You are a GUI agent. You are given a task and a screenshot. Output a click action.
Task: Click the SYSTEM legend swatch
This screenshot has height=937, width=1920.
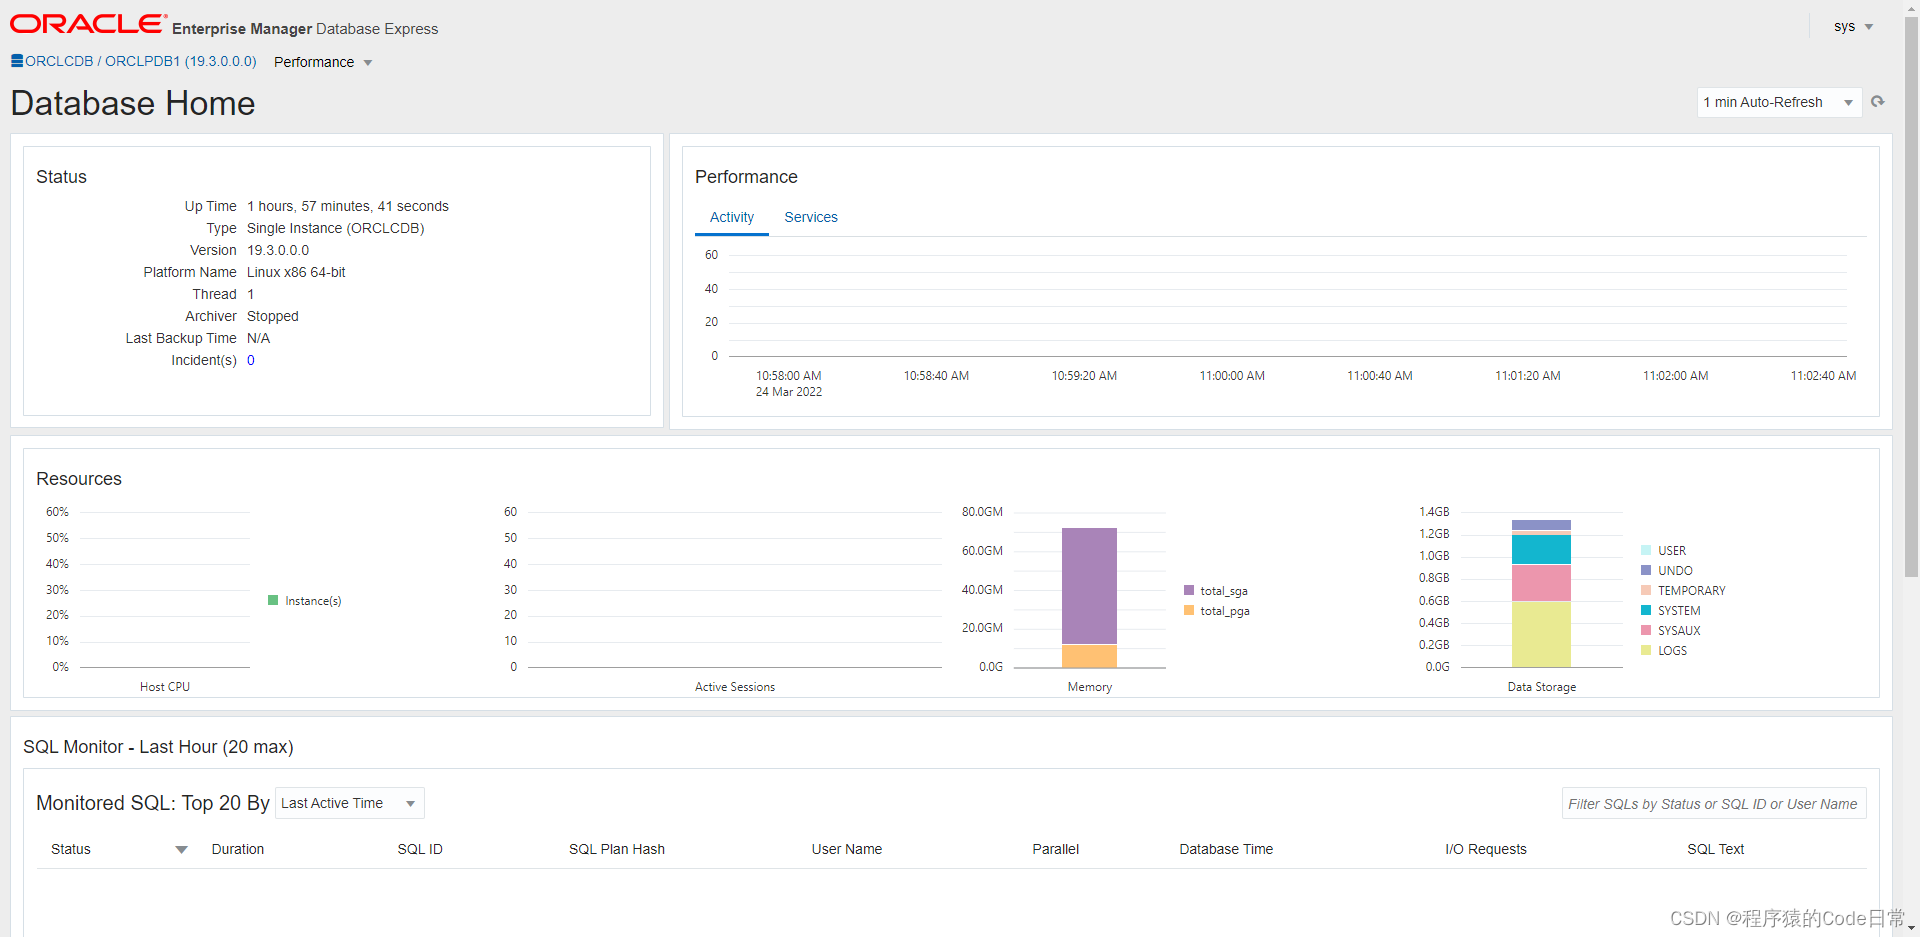pos(1646,610)
